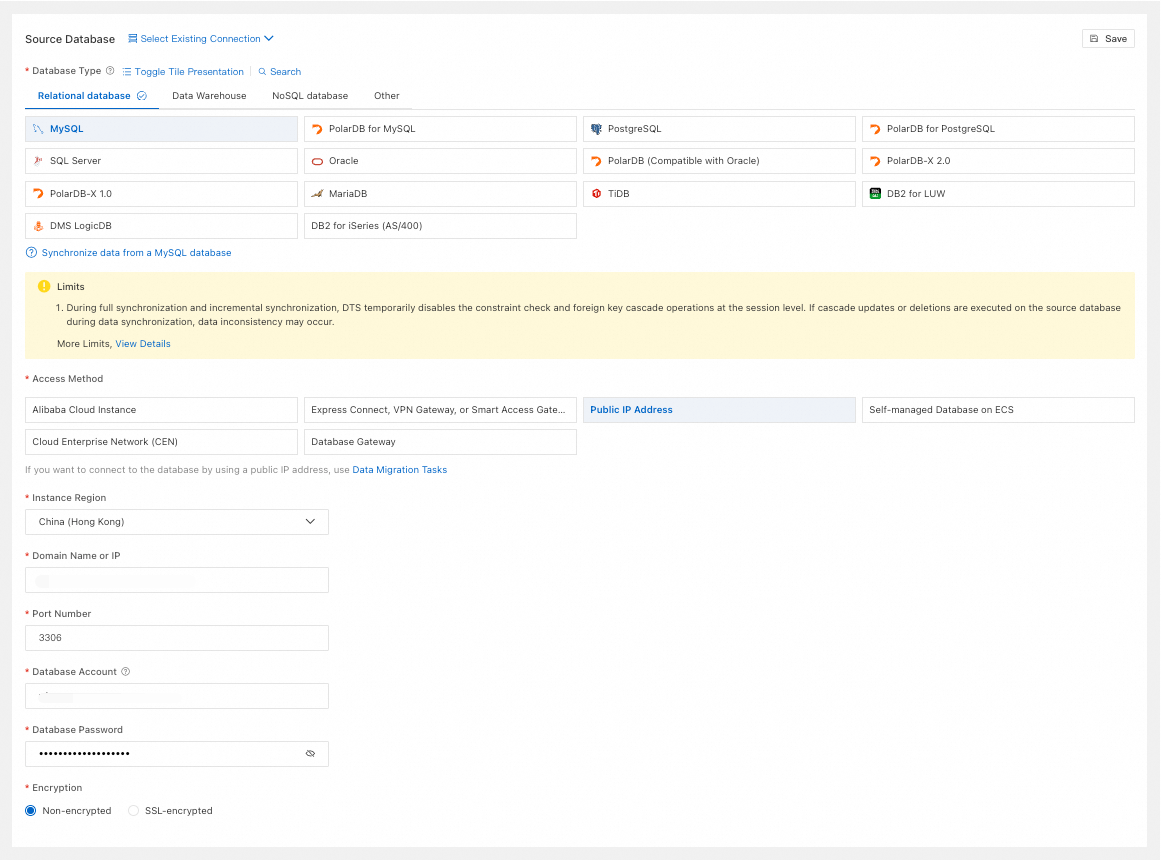The image size is (1161, 860).
Task: Select the Oracle database icon
Action: coord(317,161)
